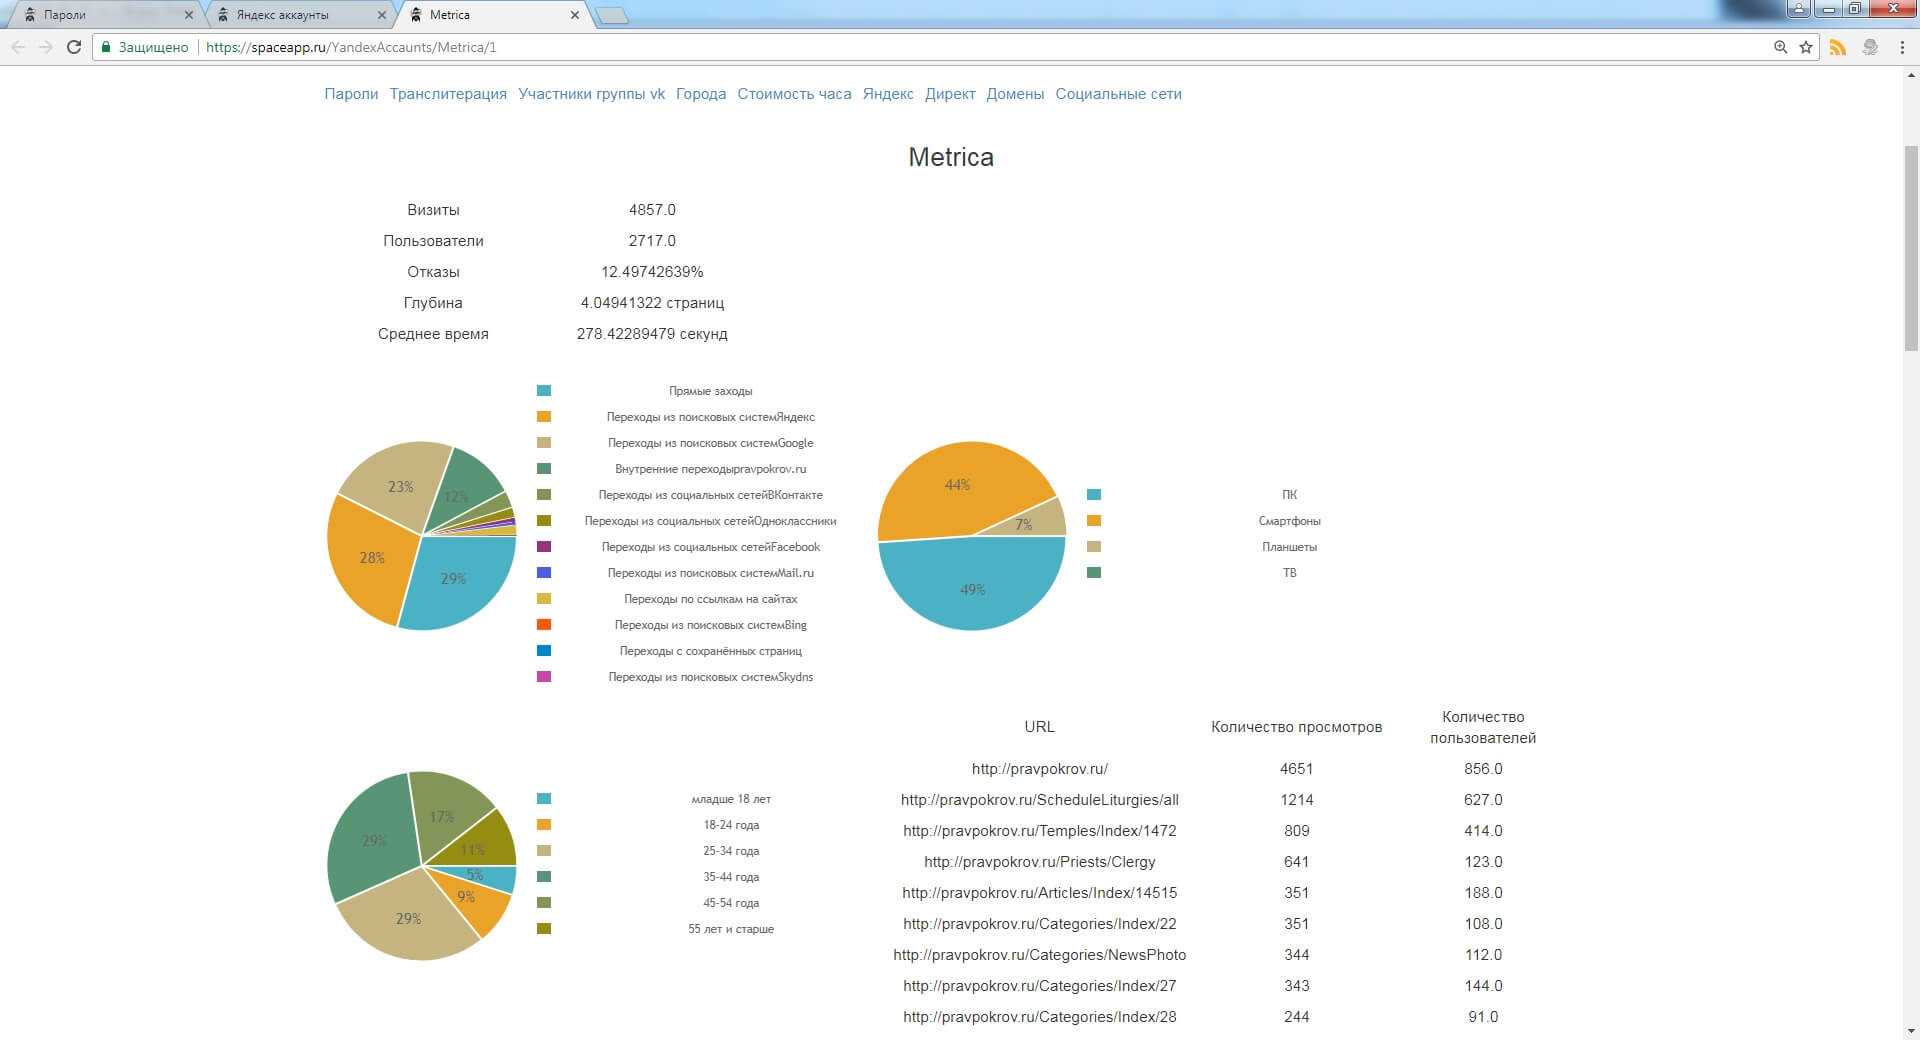Switch to the Пароли tab
The image size is (1920, 1040).
pyautogui.click(x=65, y=15)
